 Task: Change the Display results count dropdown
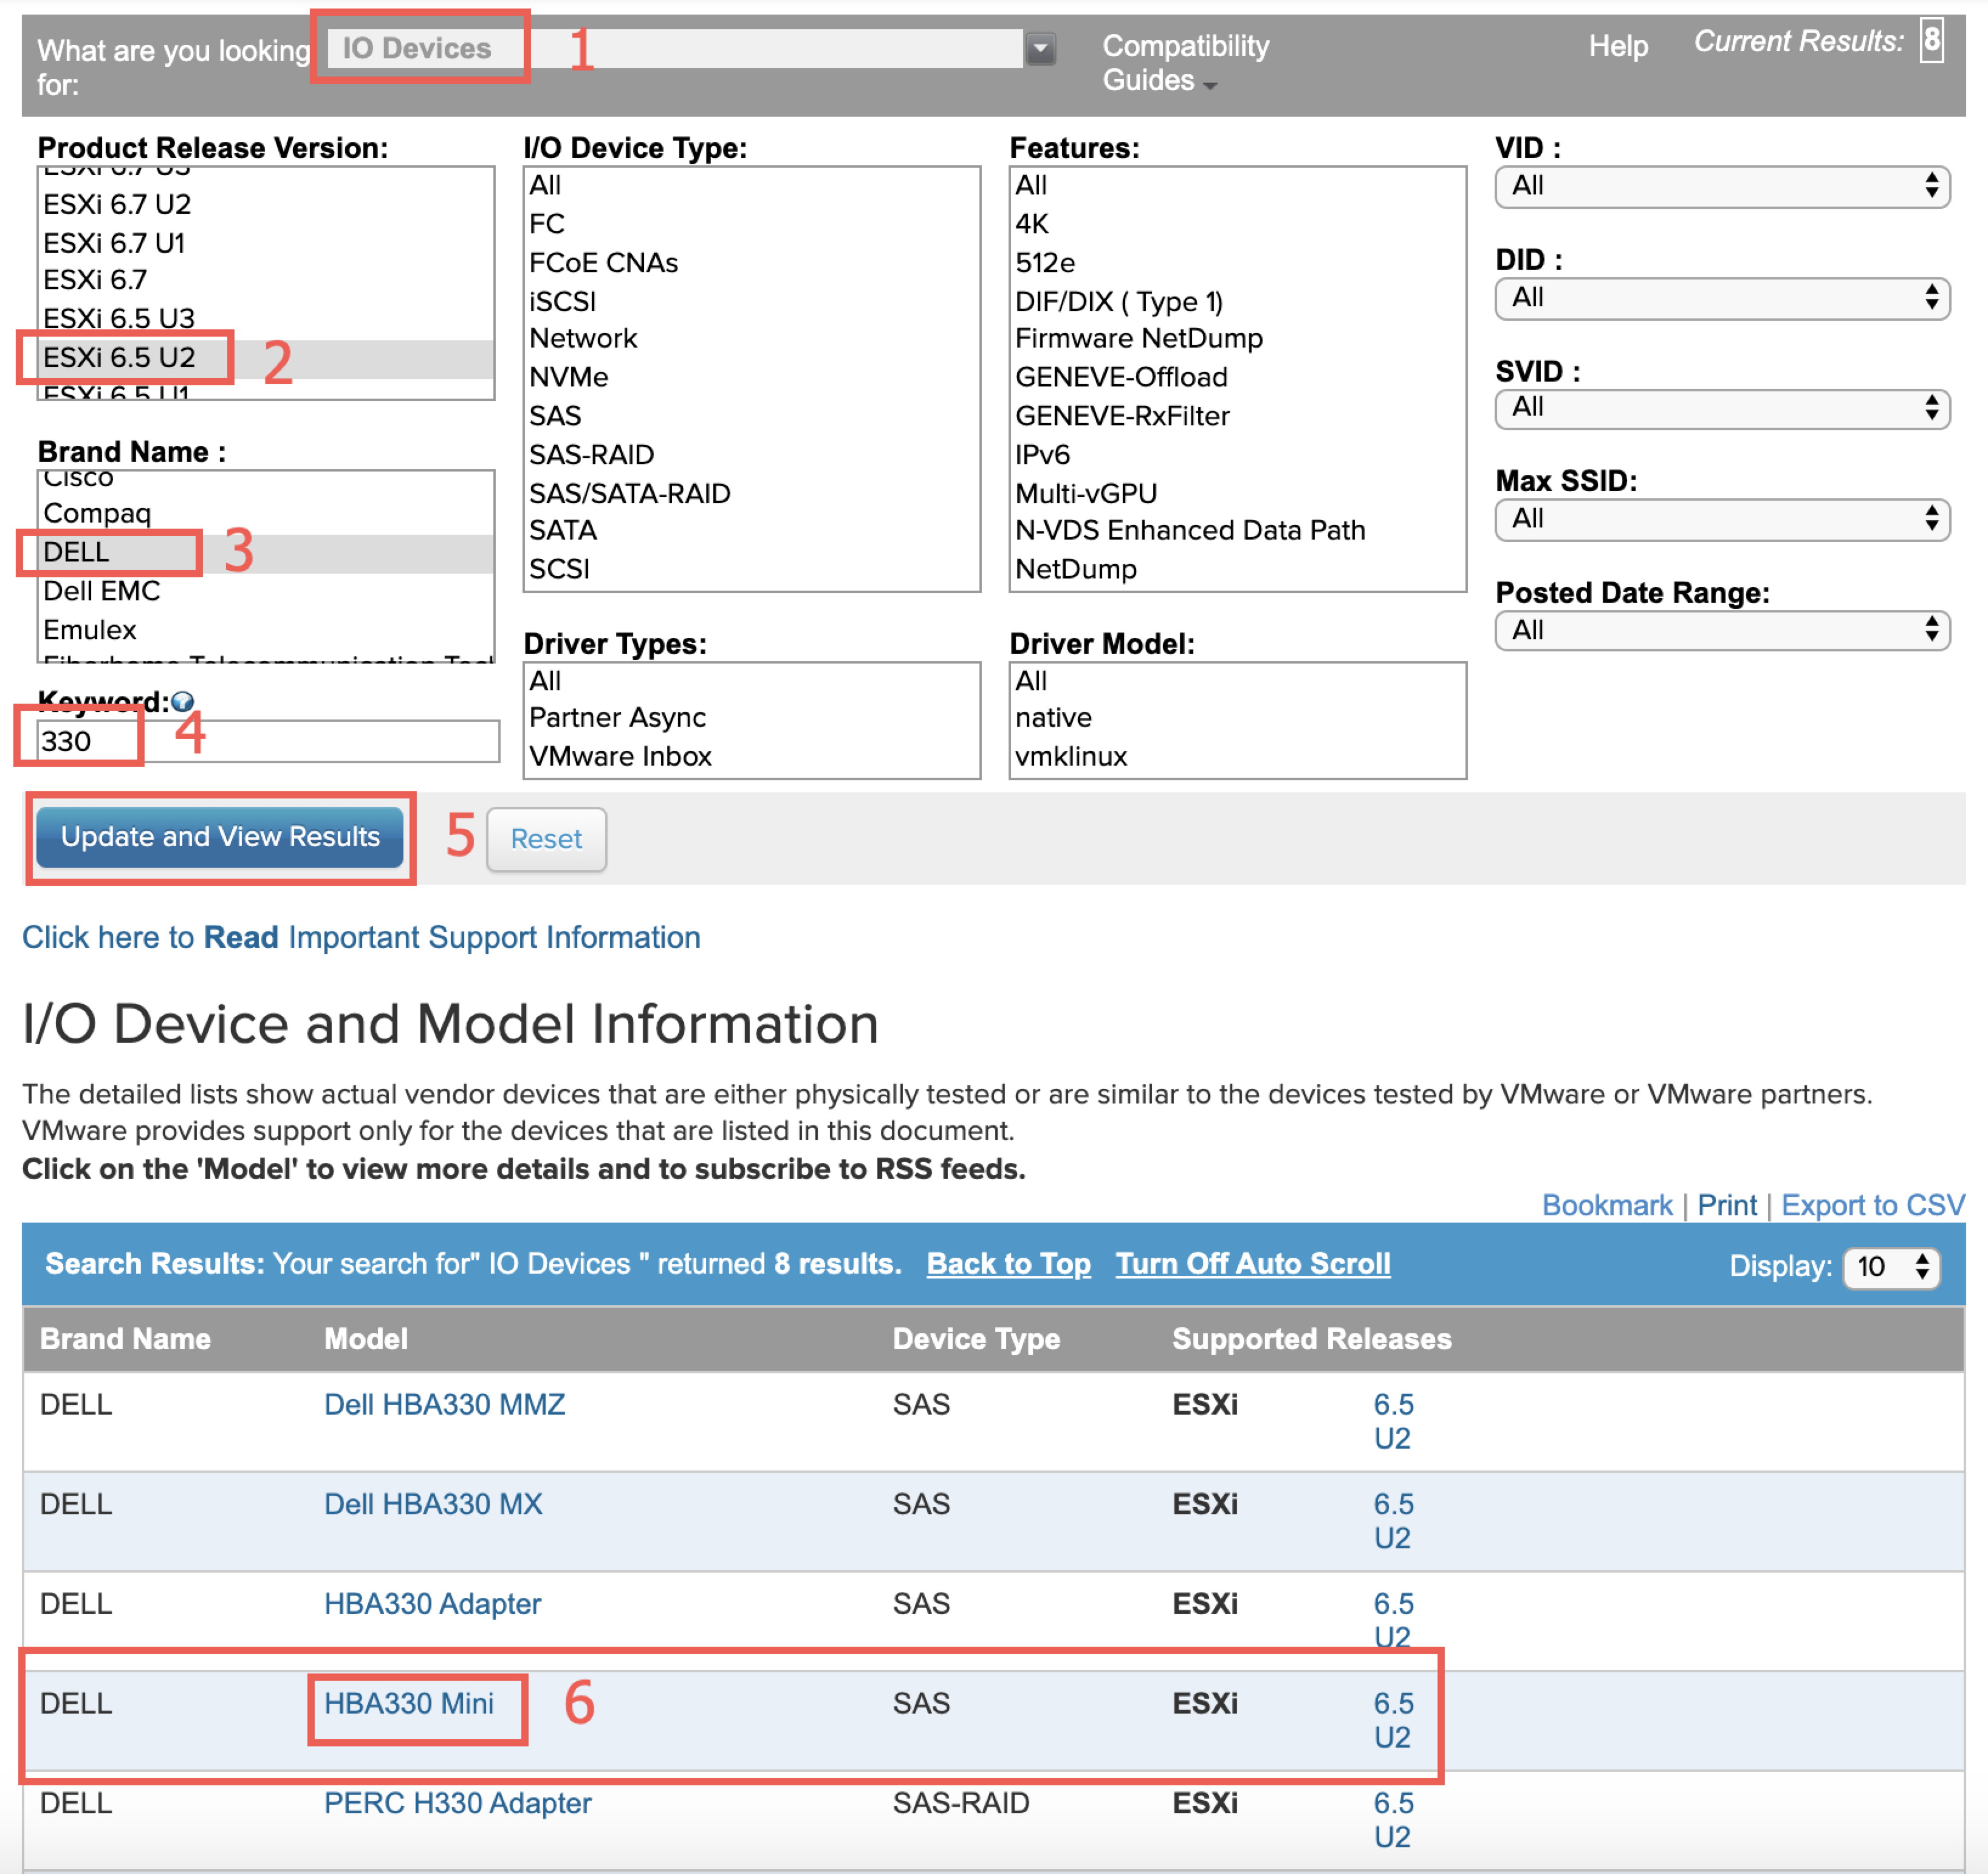(1891, 1267)
